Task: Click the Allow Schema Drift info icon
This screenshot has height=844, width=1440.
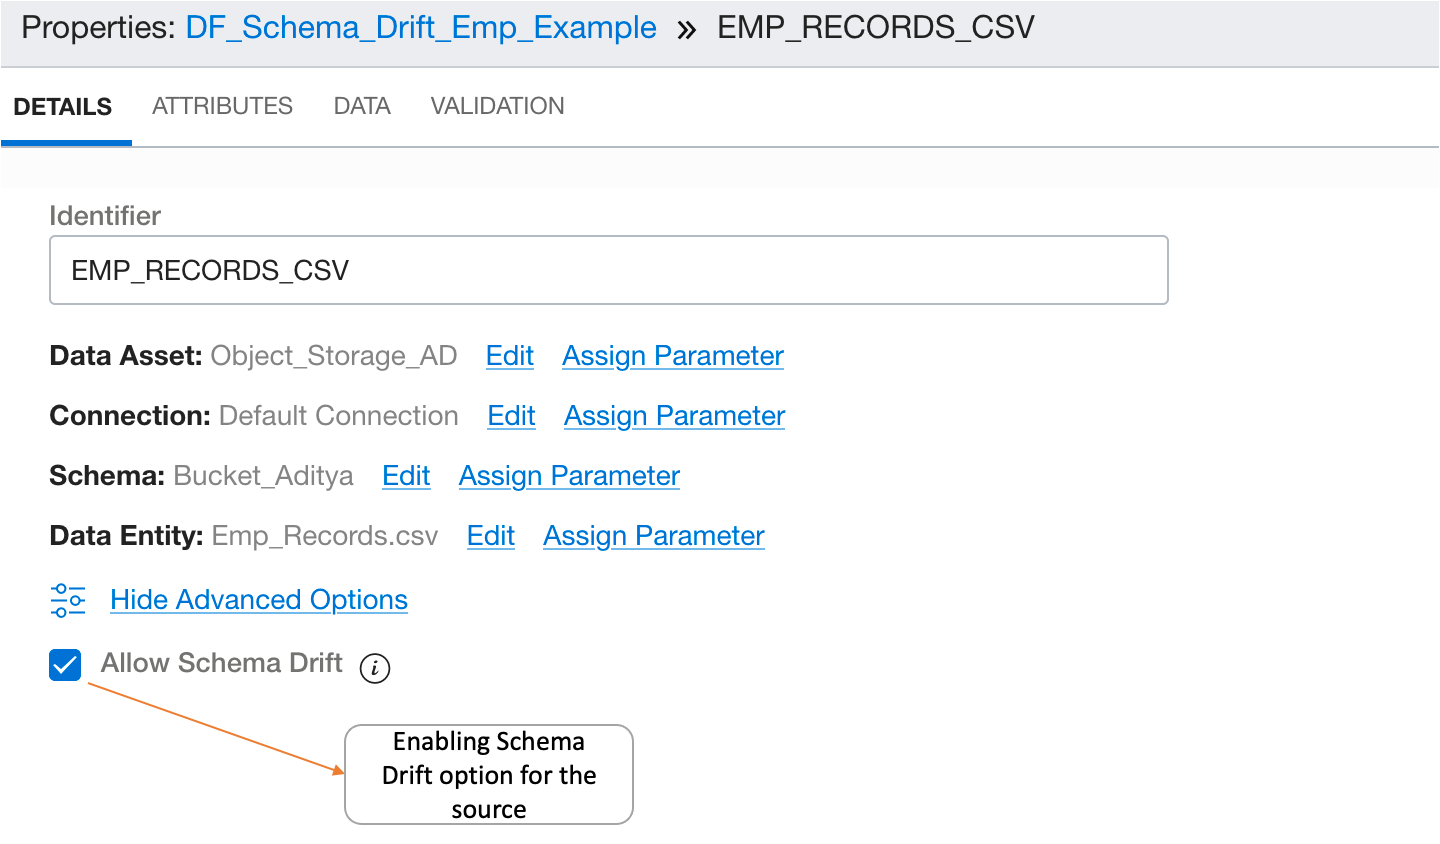Action: [x=374, y=667]
